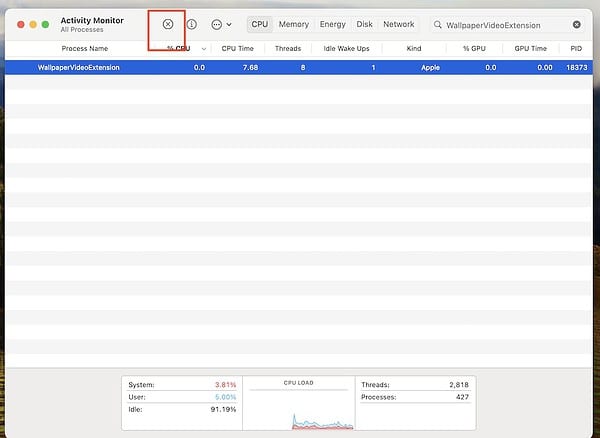
Task: Show the Network tab
Action: [398, 24]
